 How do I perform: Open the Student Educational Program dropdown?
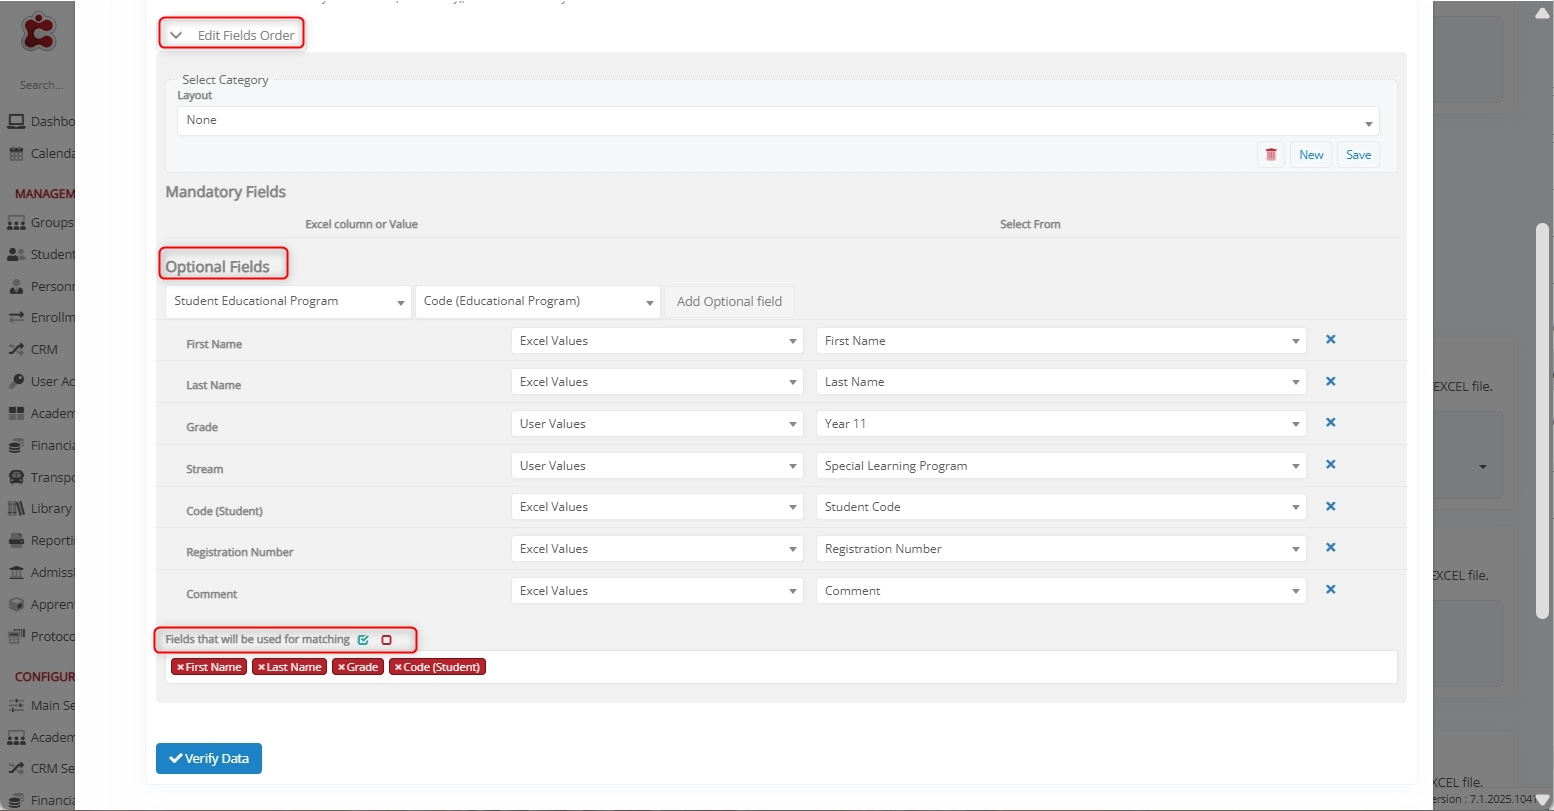pos(288,302)
